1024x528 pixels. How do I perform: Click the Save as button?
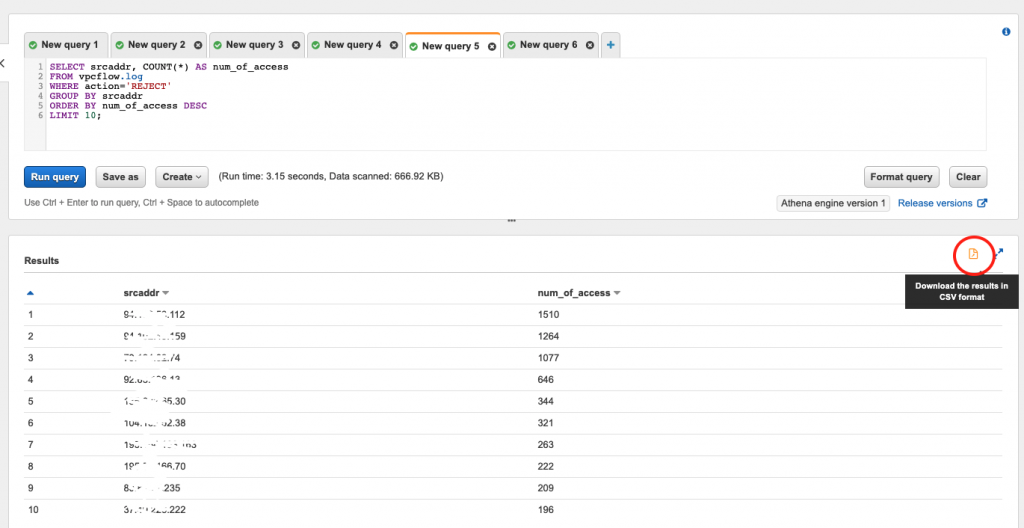click(x=121, y=177)
